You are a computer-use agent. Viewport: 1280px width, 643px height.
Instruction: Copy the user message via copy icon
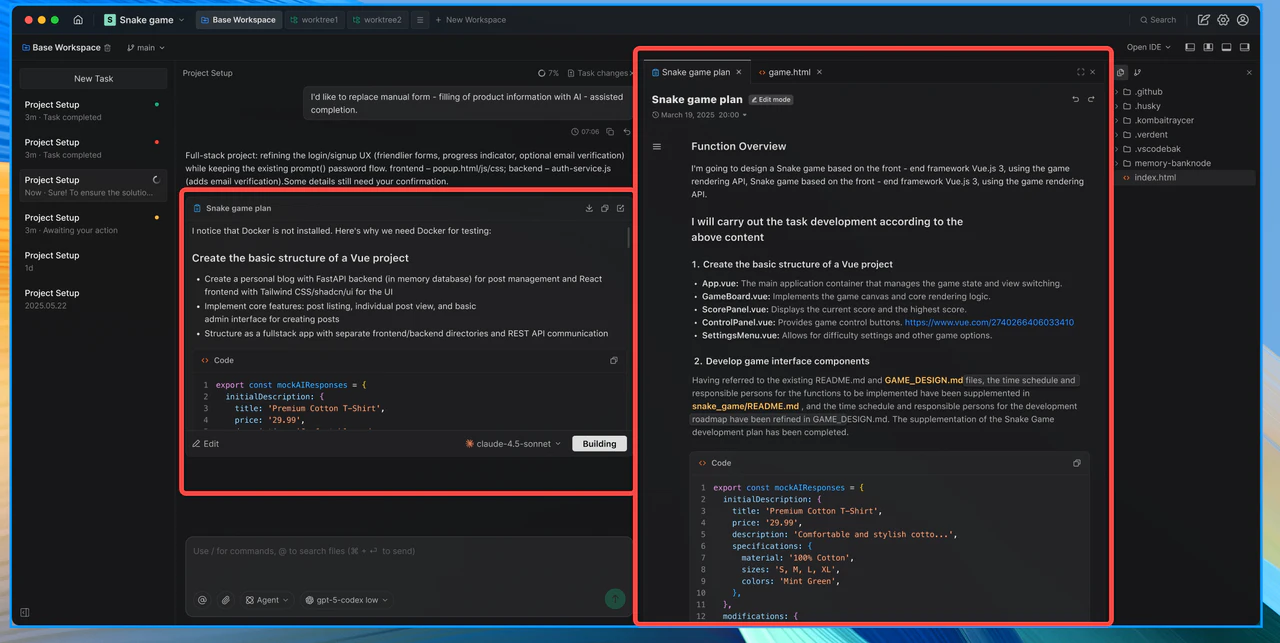coord(610,131)
